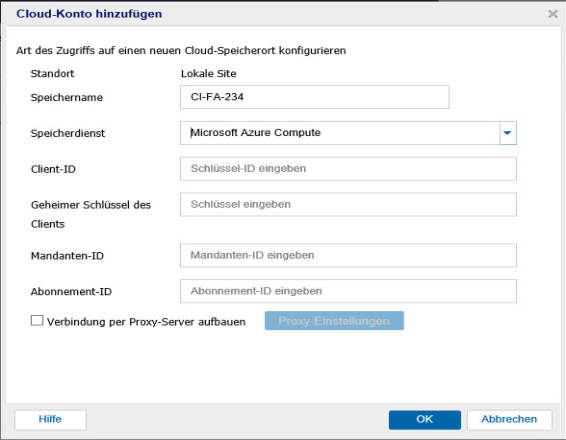Click the Abonnement-ID label

pos(71,291)
